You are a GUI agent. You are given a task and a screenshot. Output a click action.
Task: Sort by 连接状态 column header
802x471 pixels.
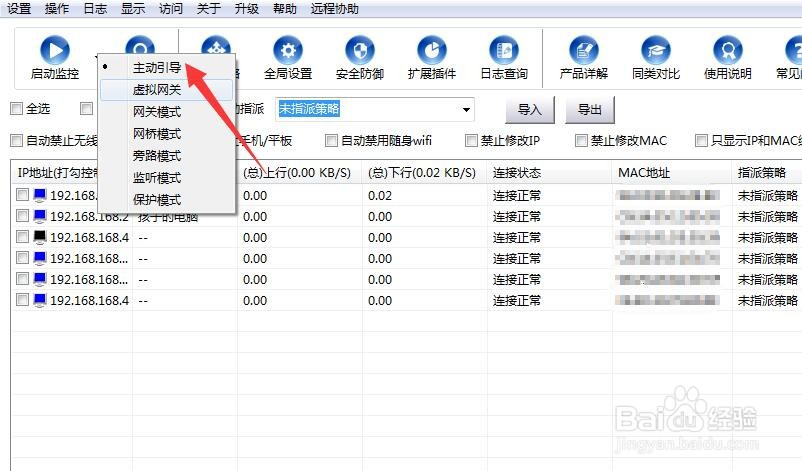tap(550, 172)
